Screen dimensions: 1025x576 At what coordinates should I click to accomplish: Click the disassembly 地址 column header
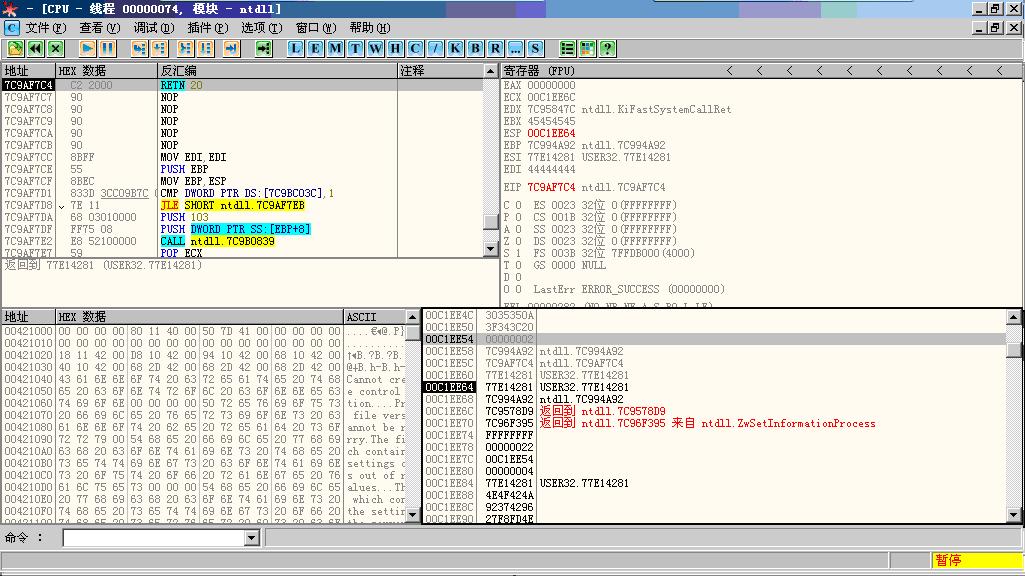click(x=29, y=71)
